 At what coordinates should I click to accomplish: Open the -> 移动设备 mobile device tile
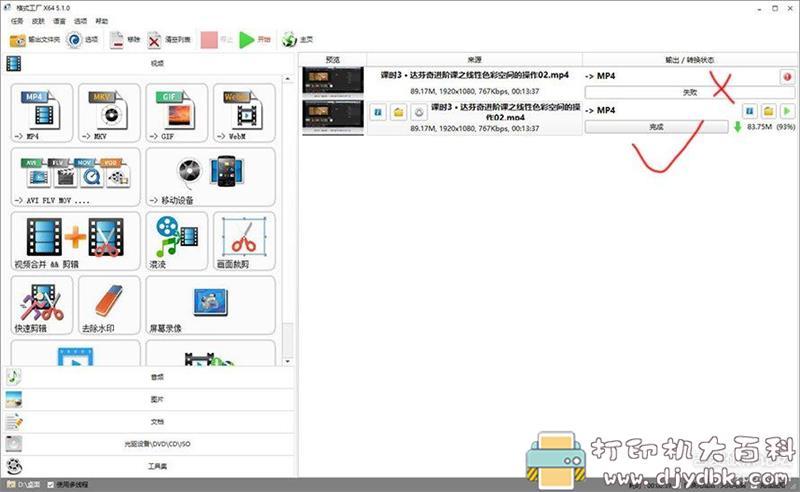(x=210, y=177)
